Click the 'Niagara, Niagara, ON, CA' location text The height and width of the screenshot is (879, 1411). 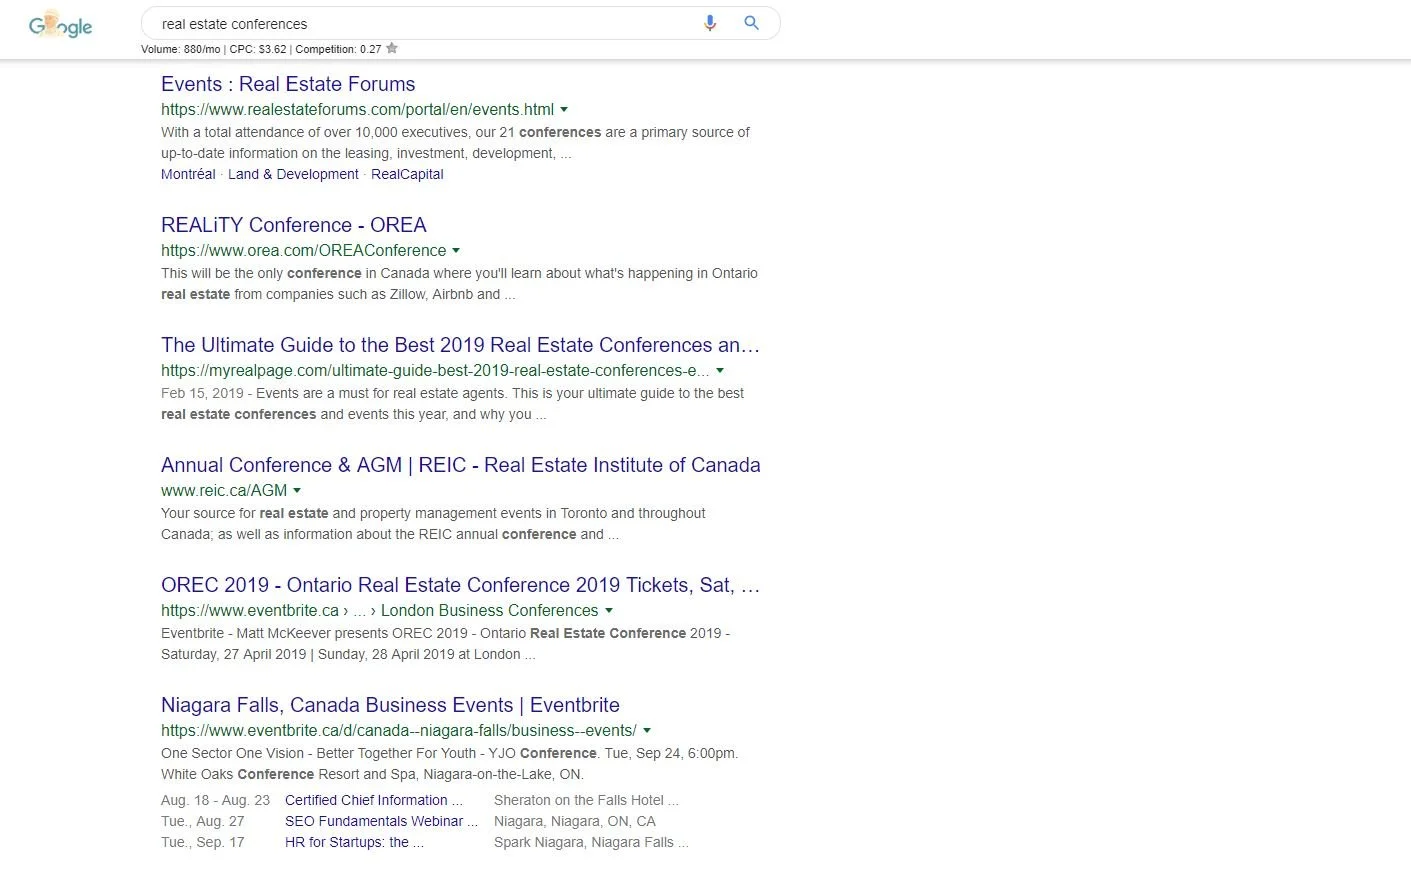[x=575, y=821]
